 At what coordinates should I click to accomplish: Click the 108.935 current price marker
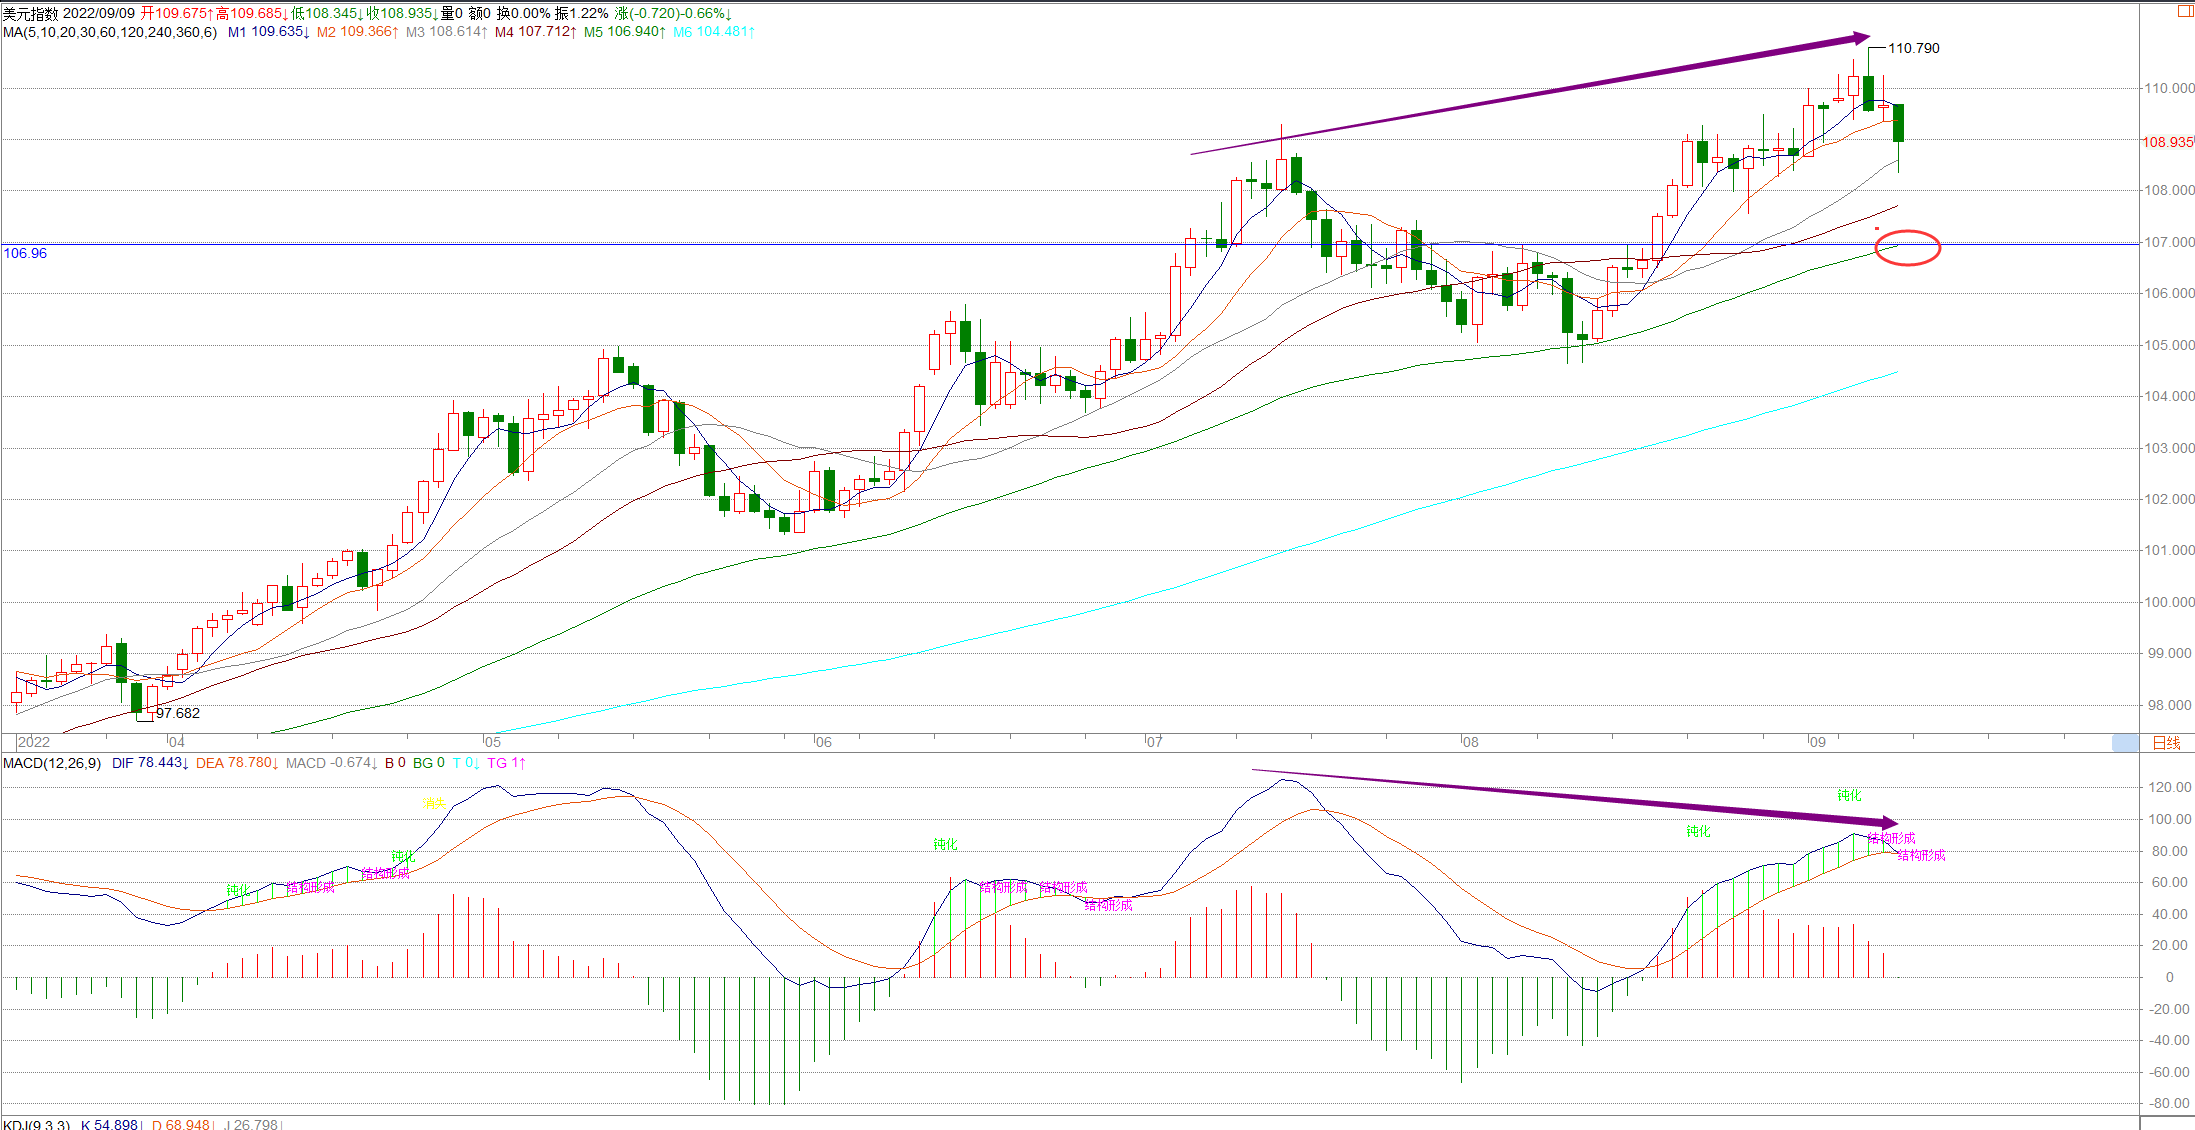point(2167,142)
